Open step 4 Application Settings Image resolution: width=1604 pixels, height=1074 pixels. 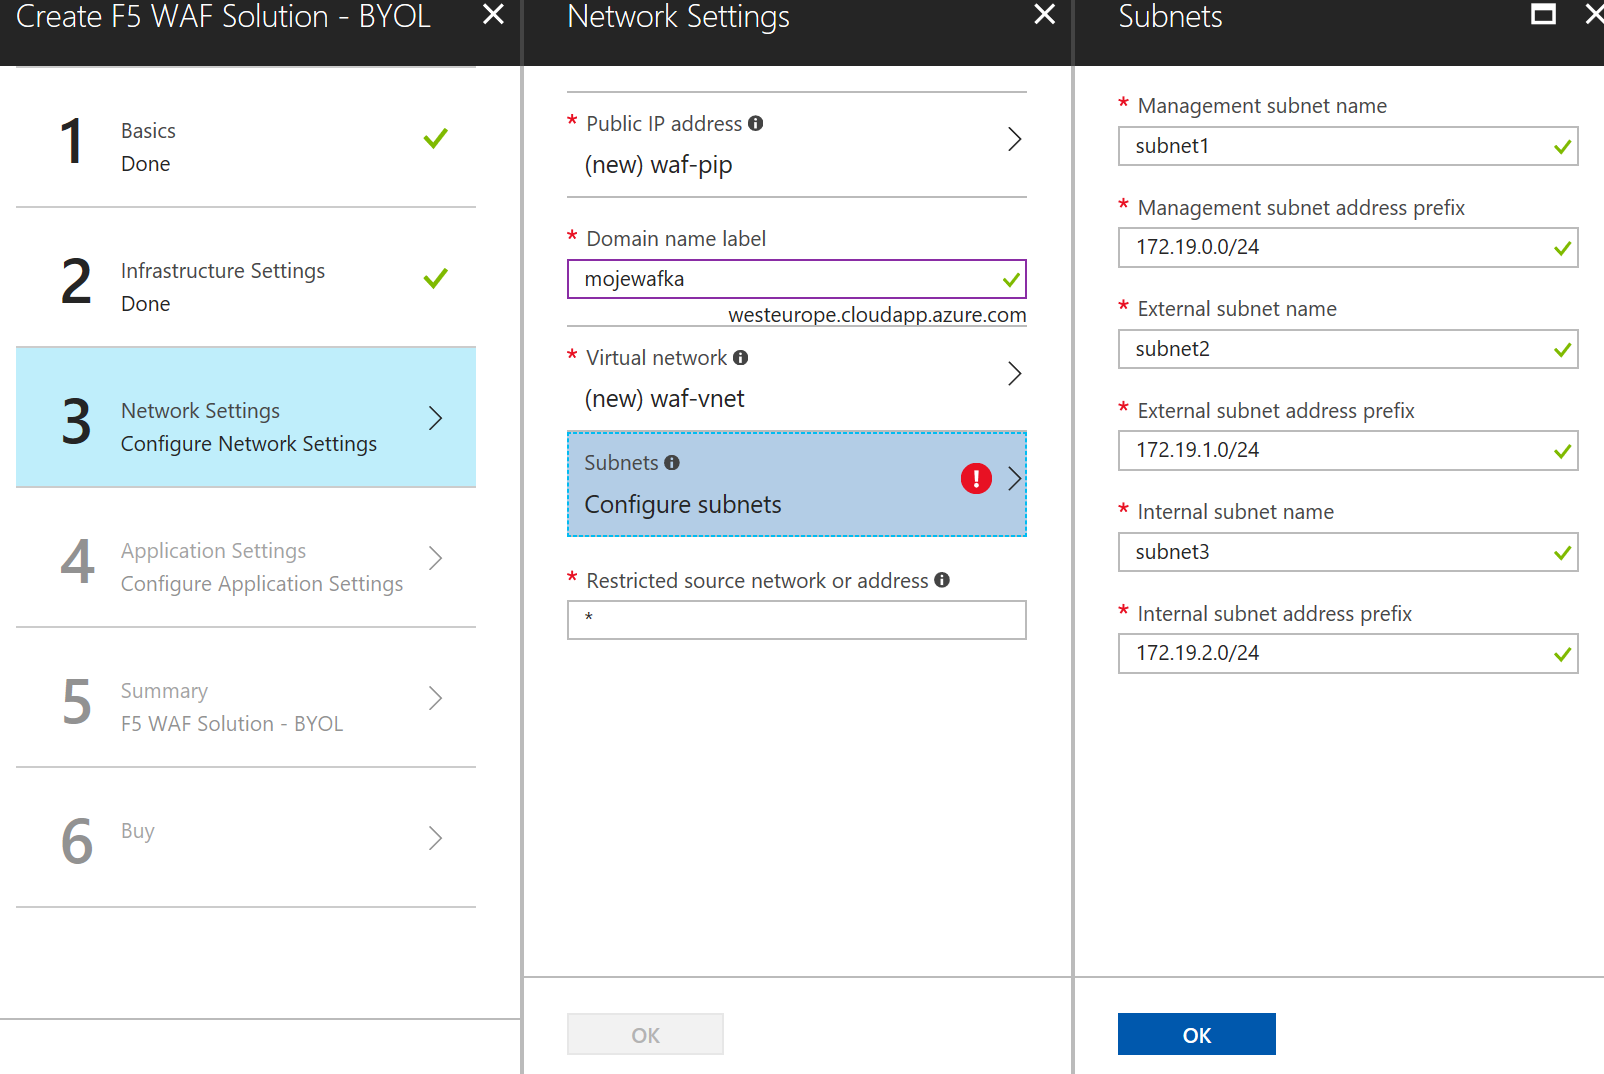click(246, 558)
